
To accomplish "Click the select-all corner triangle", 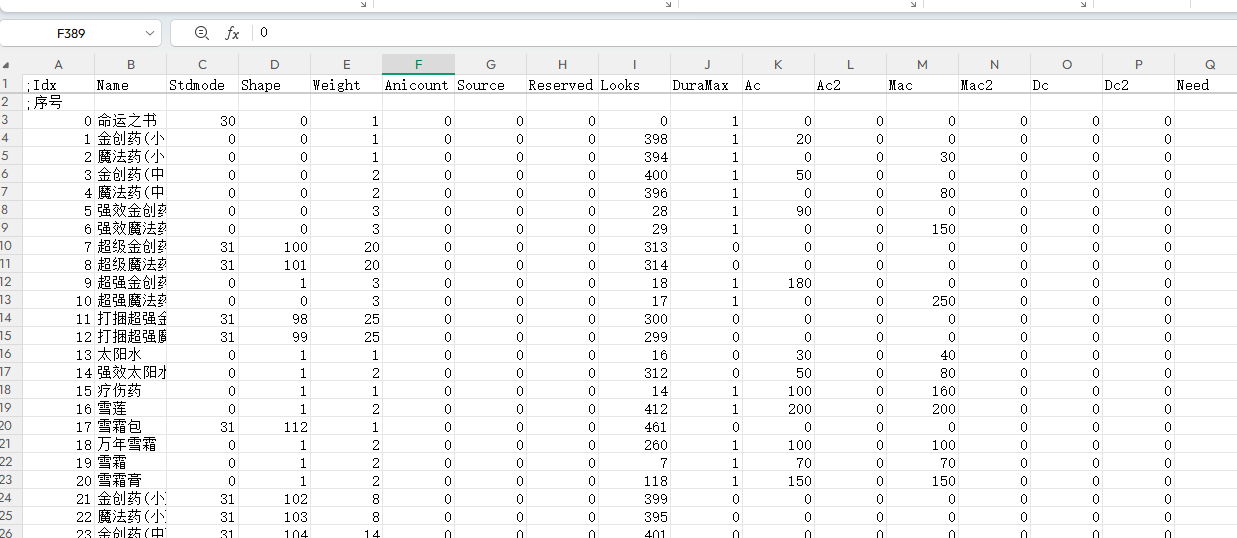I will (x=7, y=65).
